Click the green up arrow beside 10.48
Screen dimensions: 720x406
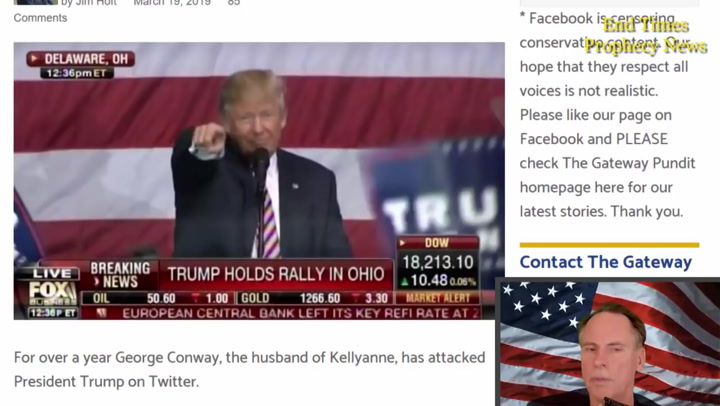pyautogui.click(x=405, y=281)
